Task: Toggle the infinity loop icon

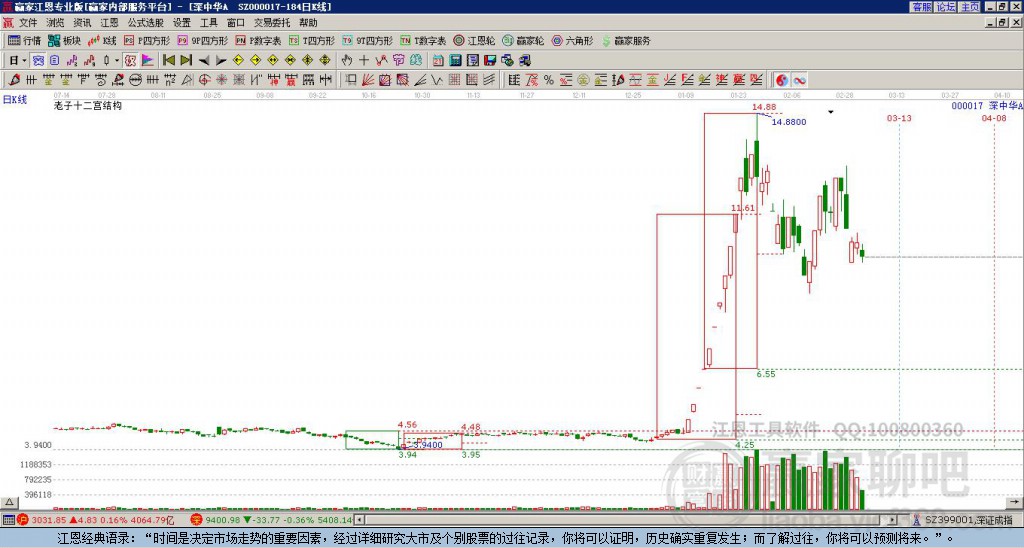Action: click(799, 80)
